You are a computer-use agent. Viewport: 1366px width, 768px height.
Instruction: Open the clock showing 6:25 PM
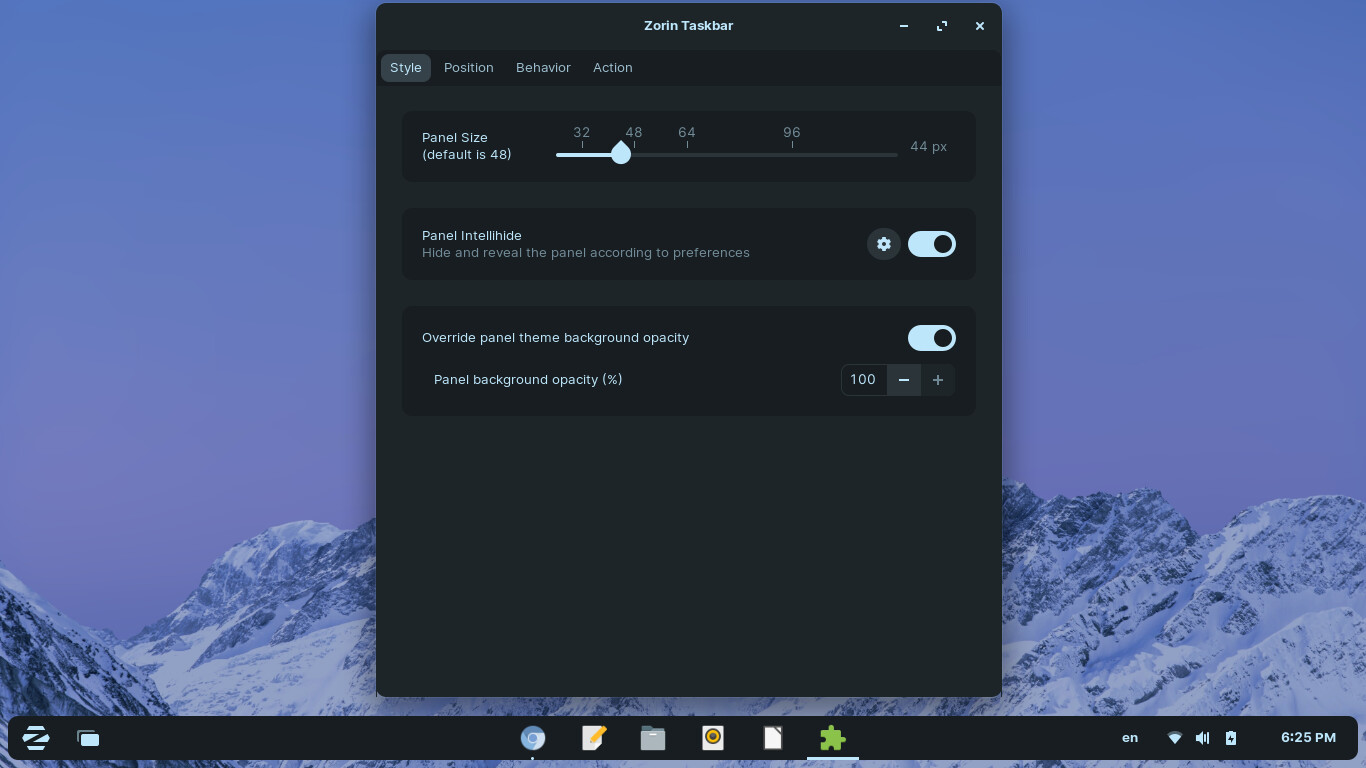1308,738
